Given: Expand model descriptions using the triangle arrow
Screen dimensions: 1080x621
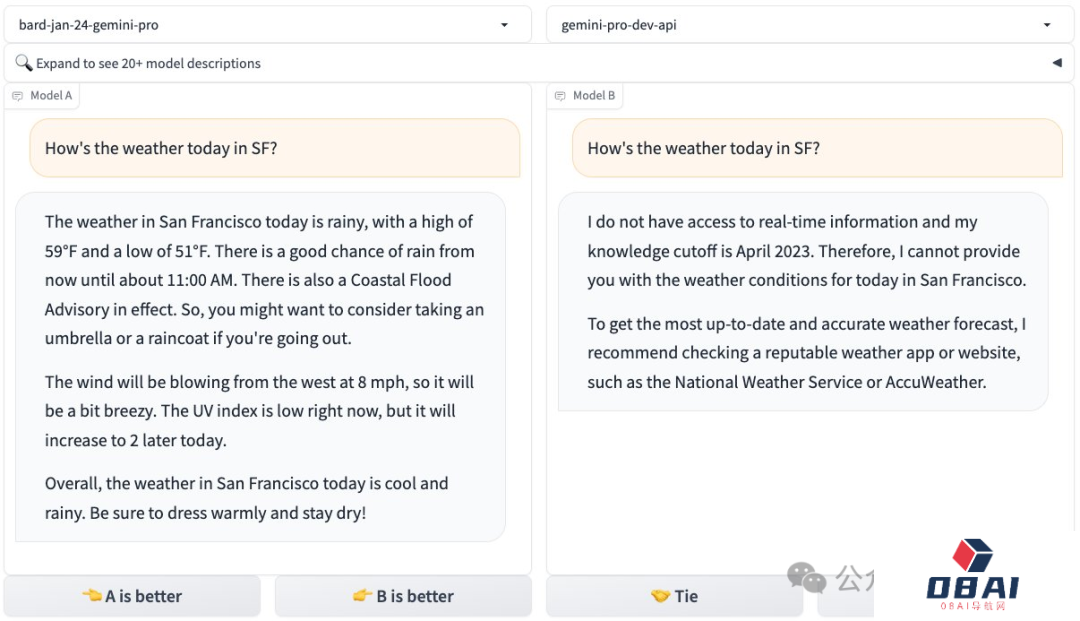Looking at the screenshot, I should coord(1056,63).
